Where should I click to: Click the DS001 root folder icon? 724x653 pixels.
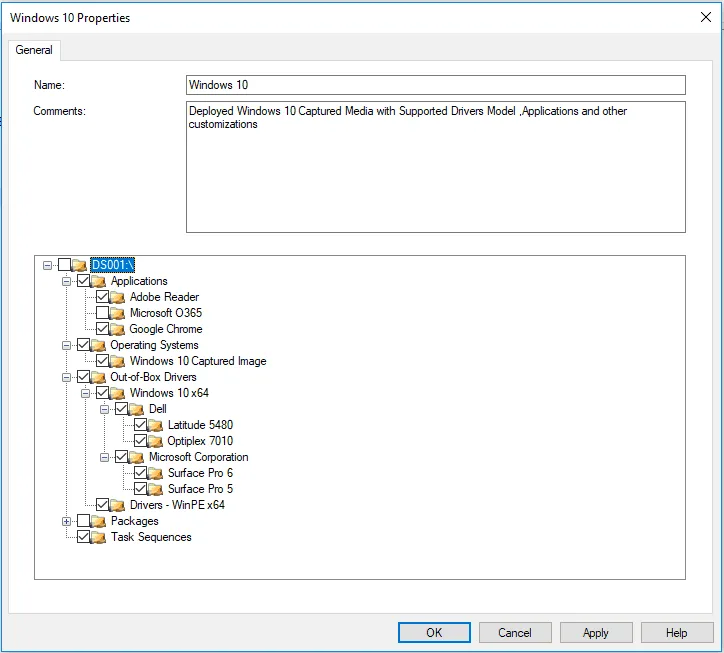click(79, 265)
